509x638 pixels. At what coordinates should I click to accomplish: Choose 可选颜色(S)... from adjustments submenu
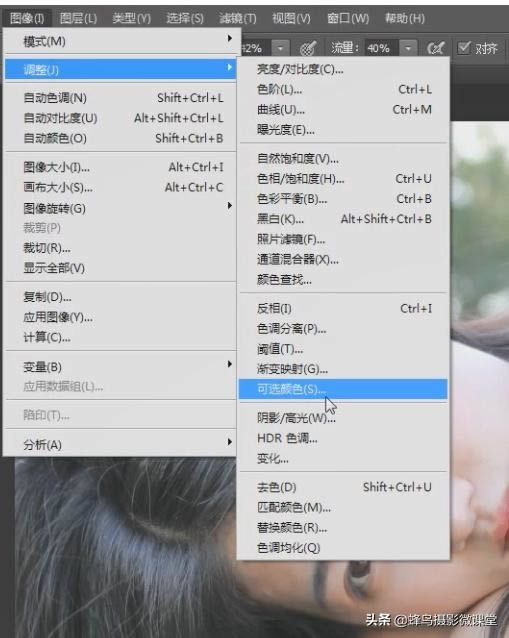(343, 389)
